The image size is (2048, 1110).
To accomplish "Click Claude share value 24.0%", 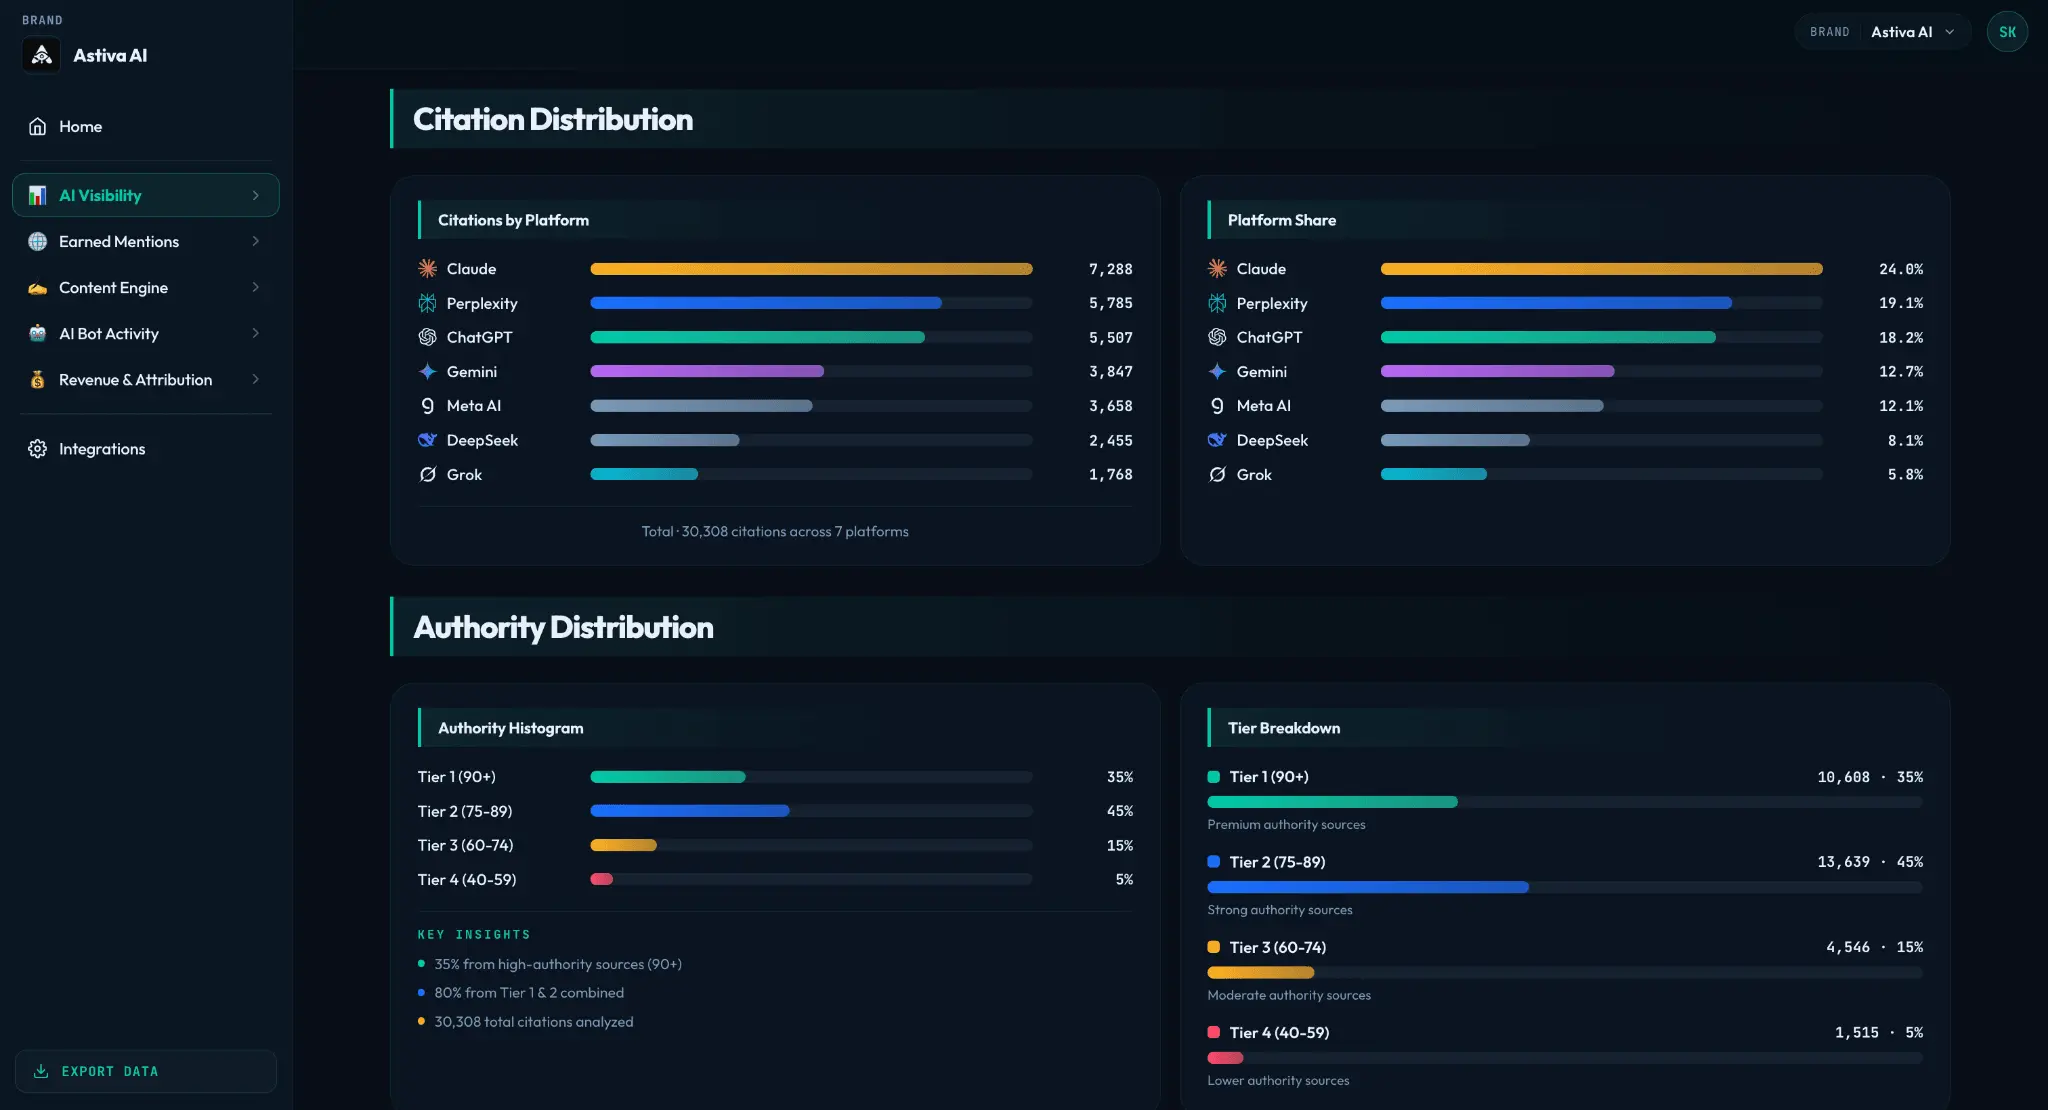I will [1901, 269].
